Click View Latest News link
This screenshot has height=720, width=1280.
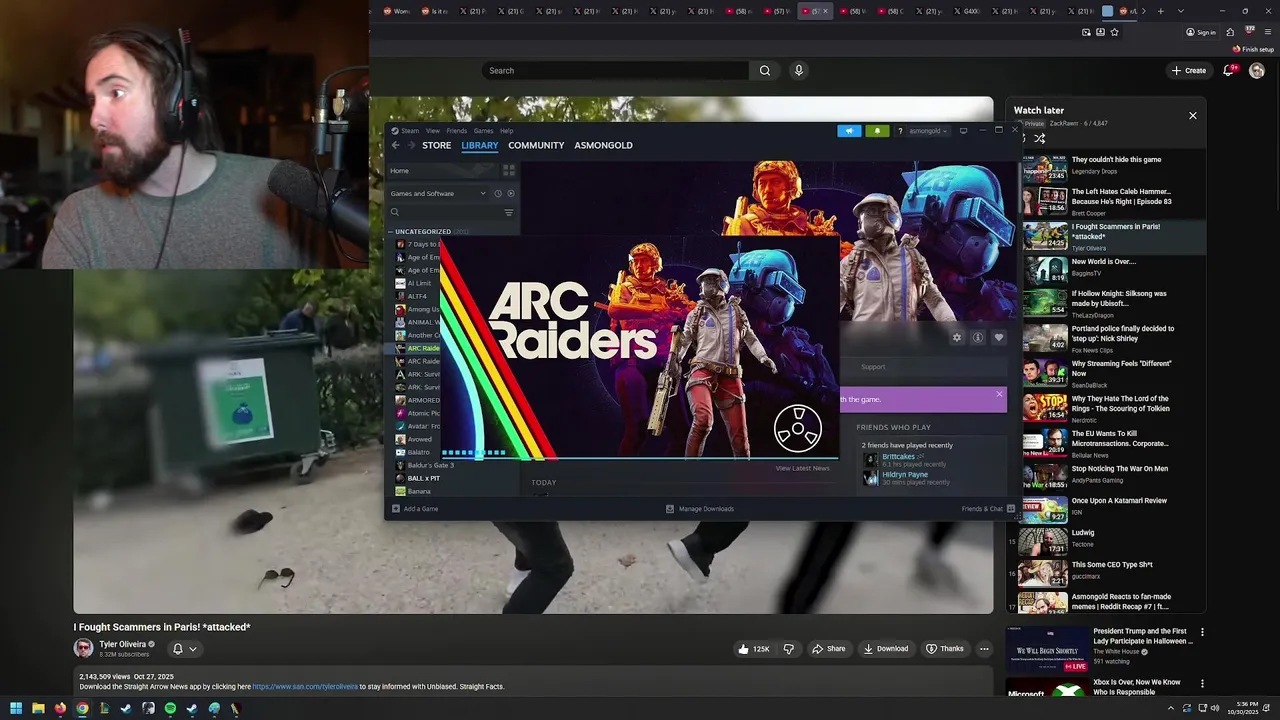[x=802, y=468]
